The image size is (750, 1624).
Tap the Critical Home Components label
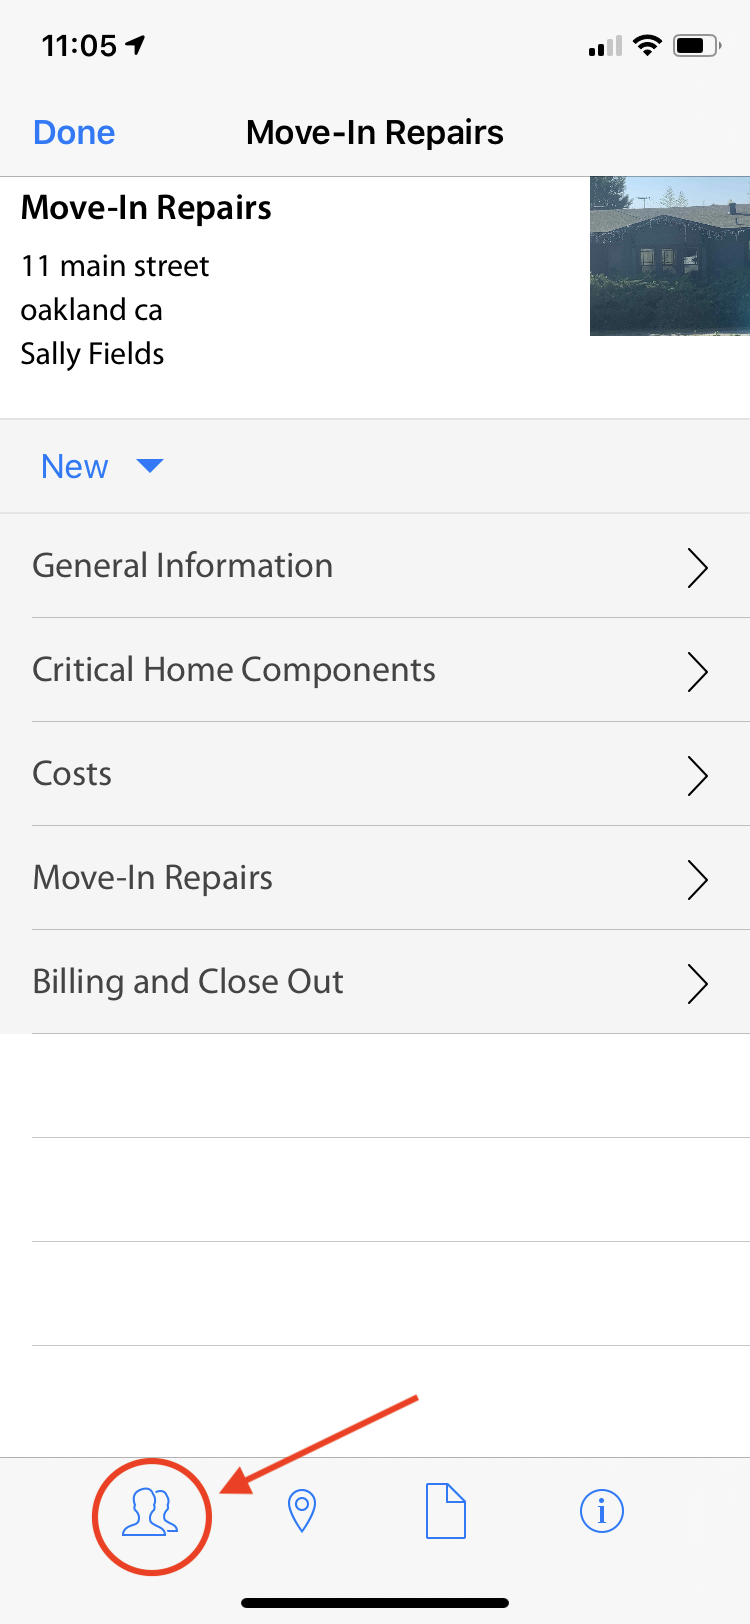click(234, 670)
